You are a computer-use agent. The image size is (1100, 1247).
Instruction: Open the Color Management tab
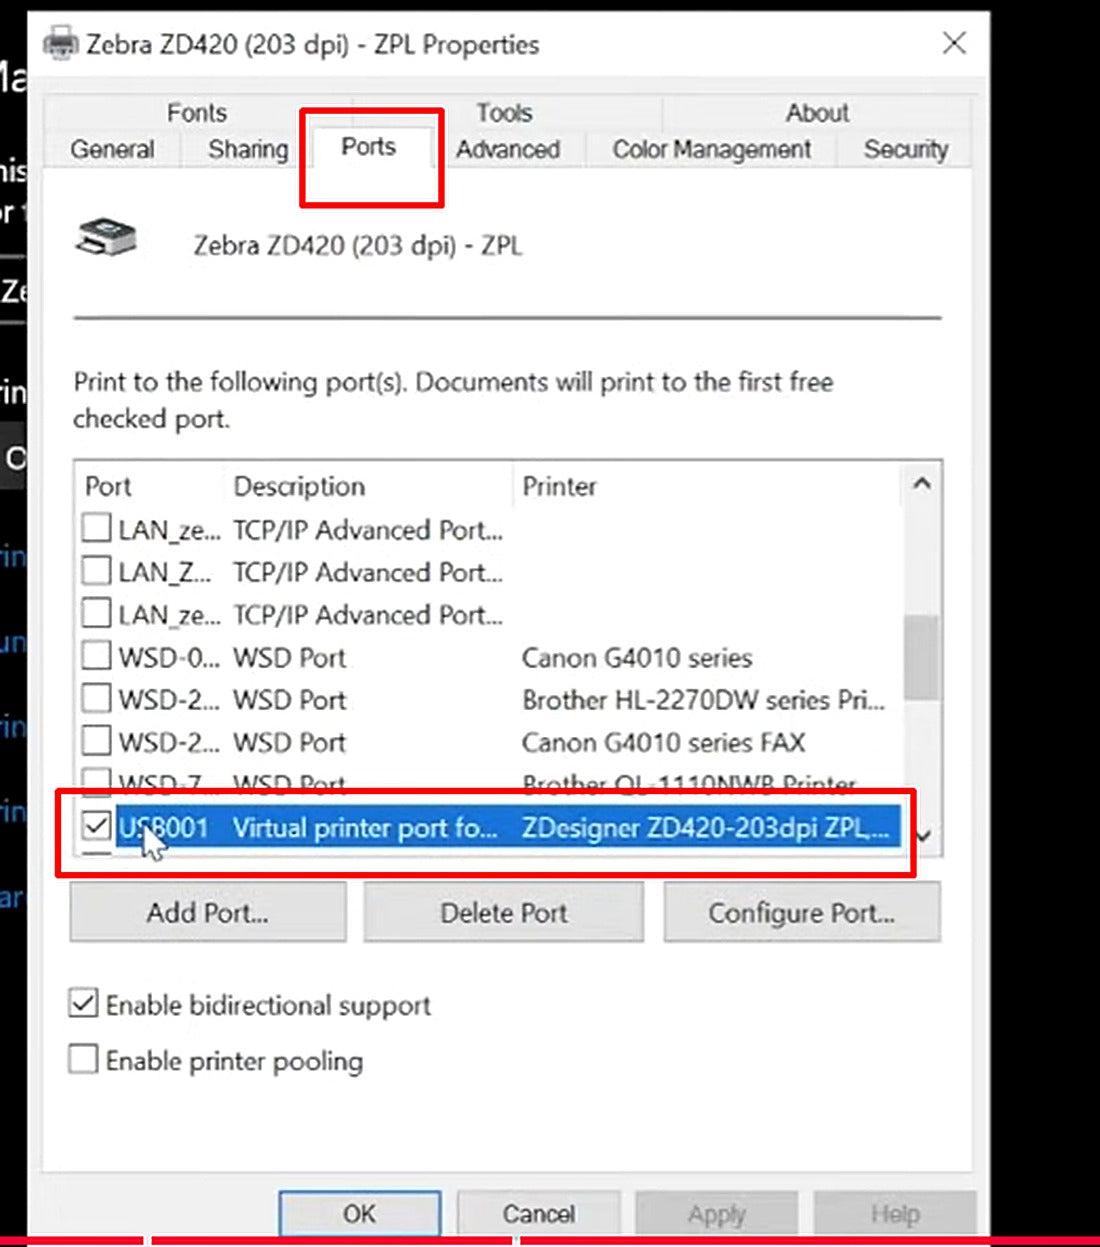(711, 149)
